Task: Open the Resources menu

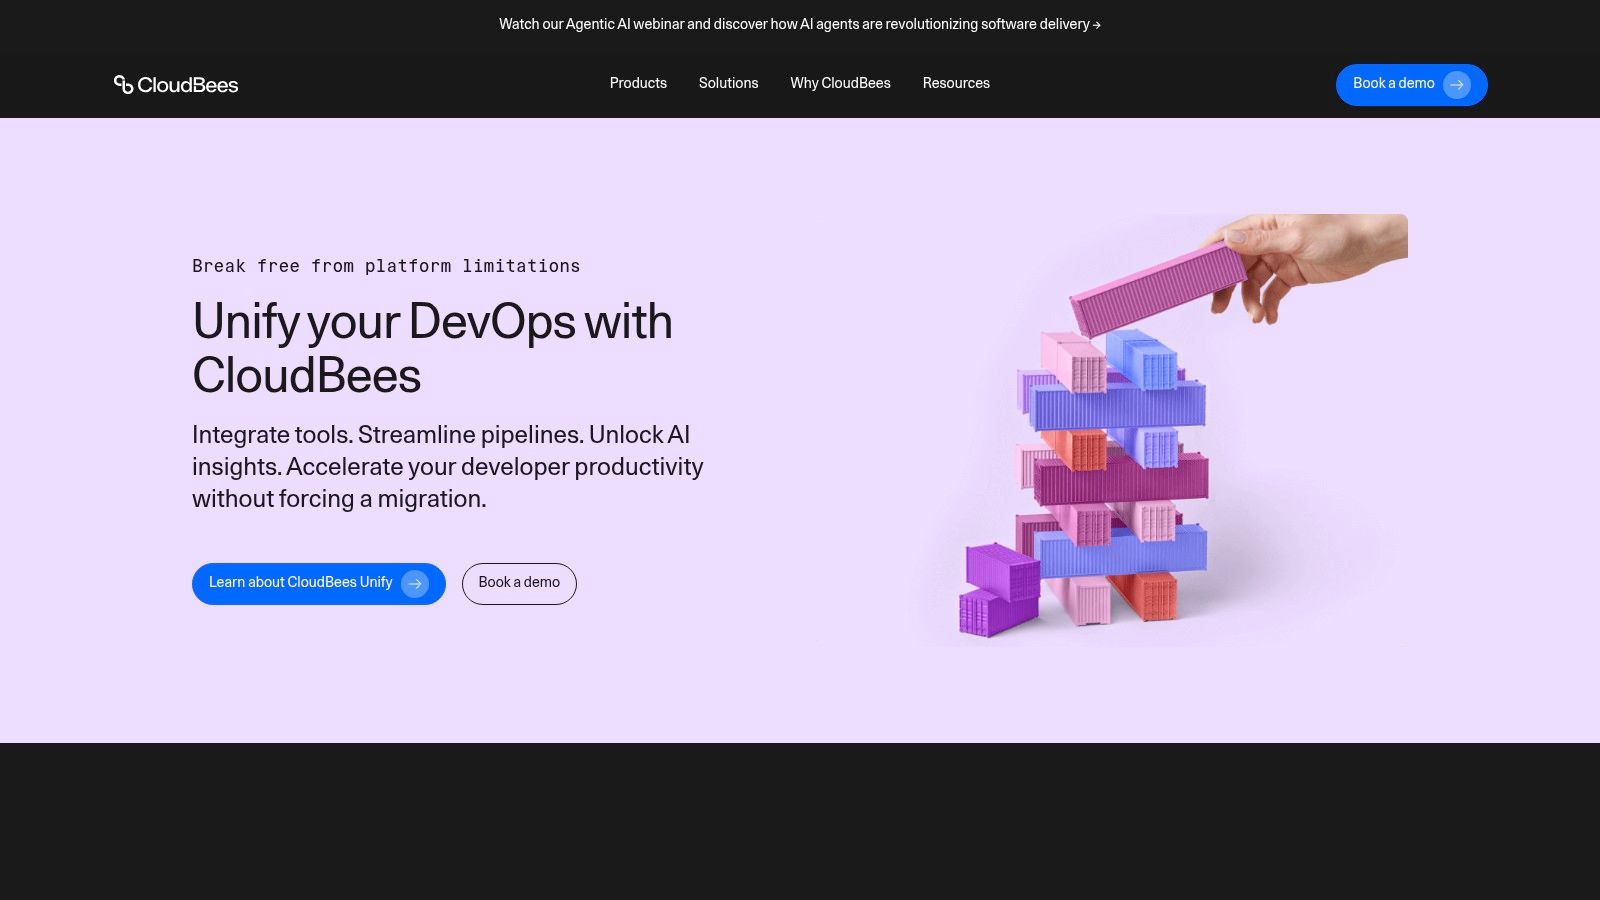Action: tap(956, 83)
